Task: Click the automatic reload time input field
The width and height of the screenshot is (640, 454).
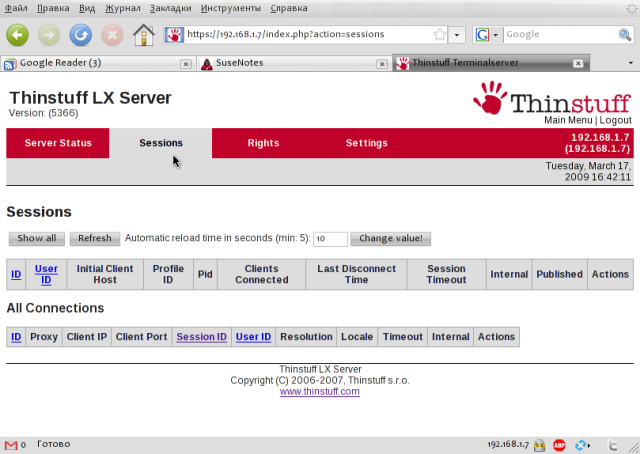Action: [330, 239]
